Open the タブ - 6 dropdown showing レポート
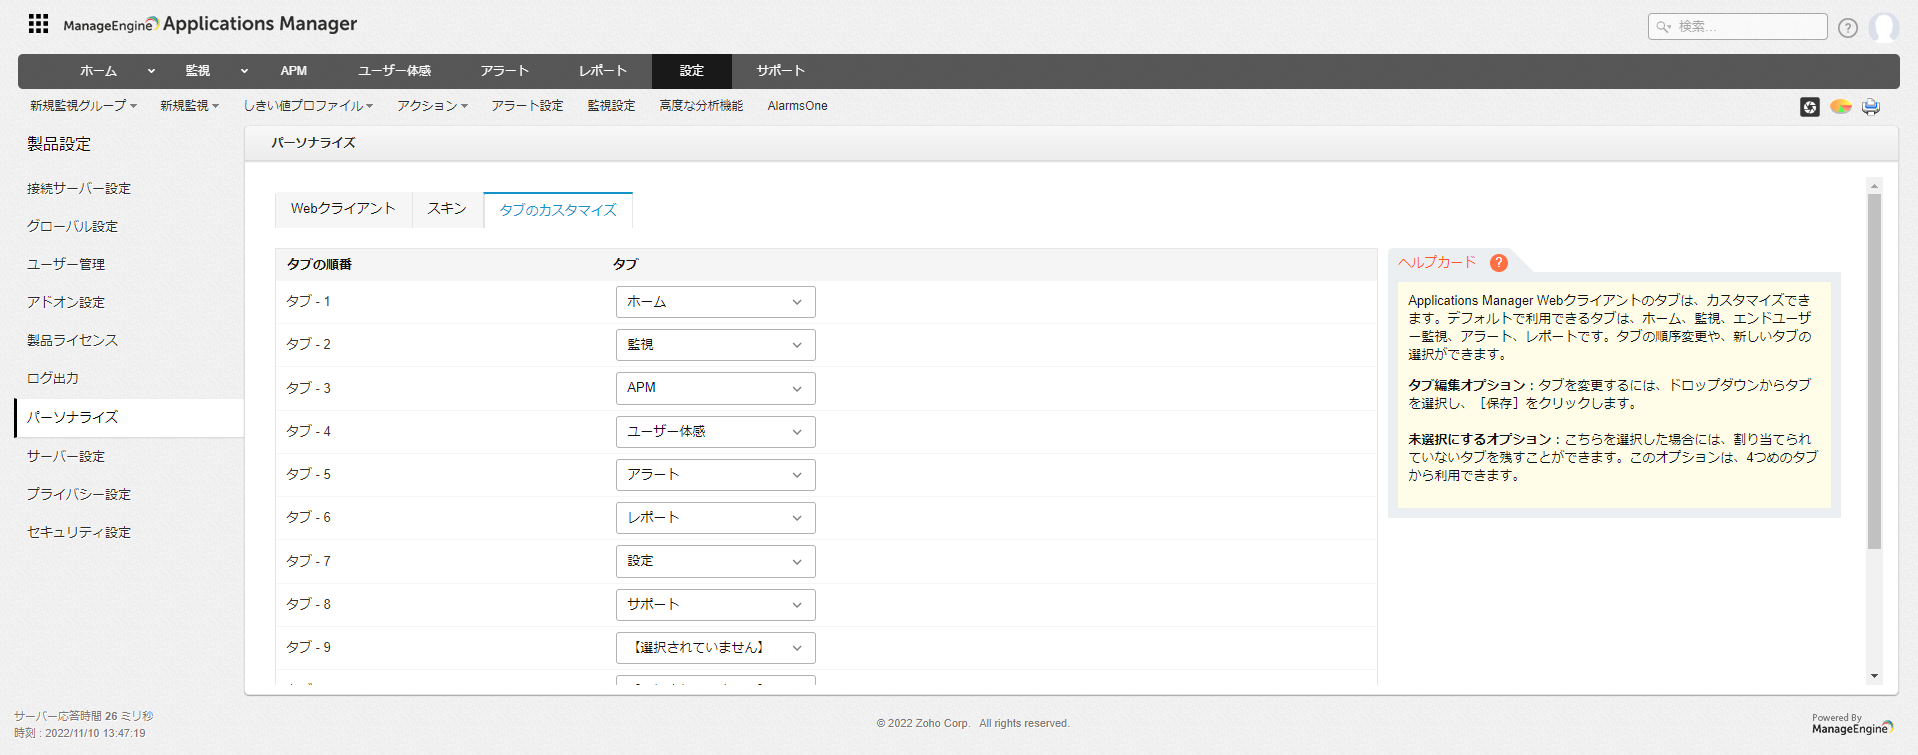The height and width of the screenshot is (755, 1918). pos(715,518)
